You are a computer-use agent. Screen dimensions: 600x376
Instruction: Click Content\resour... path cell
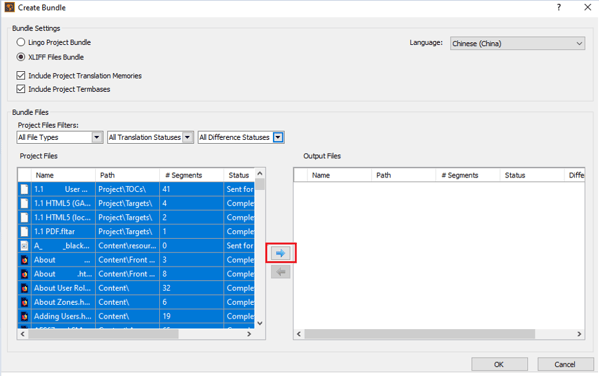[x=127, y=246]
